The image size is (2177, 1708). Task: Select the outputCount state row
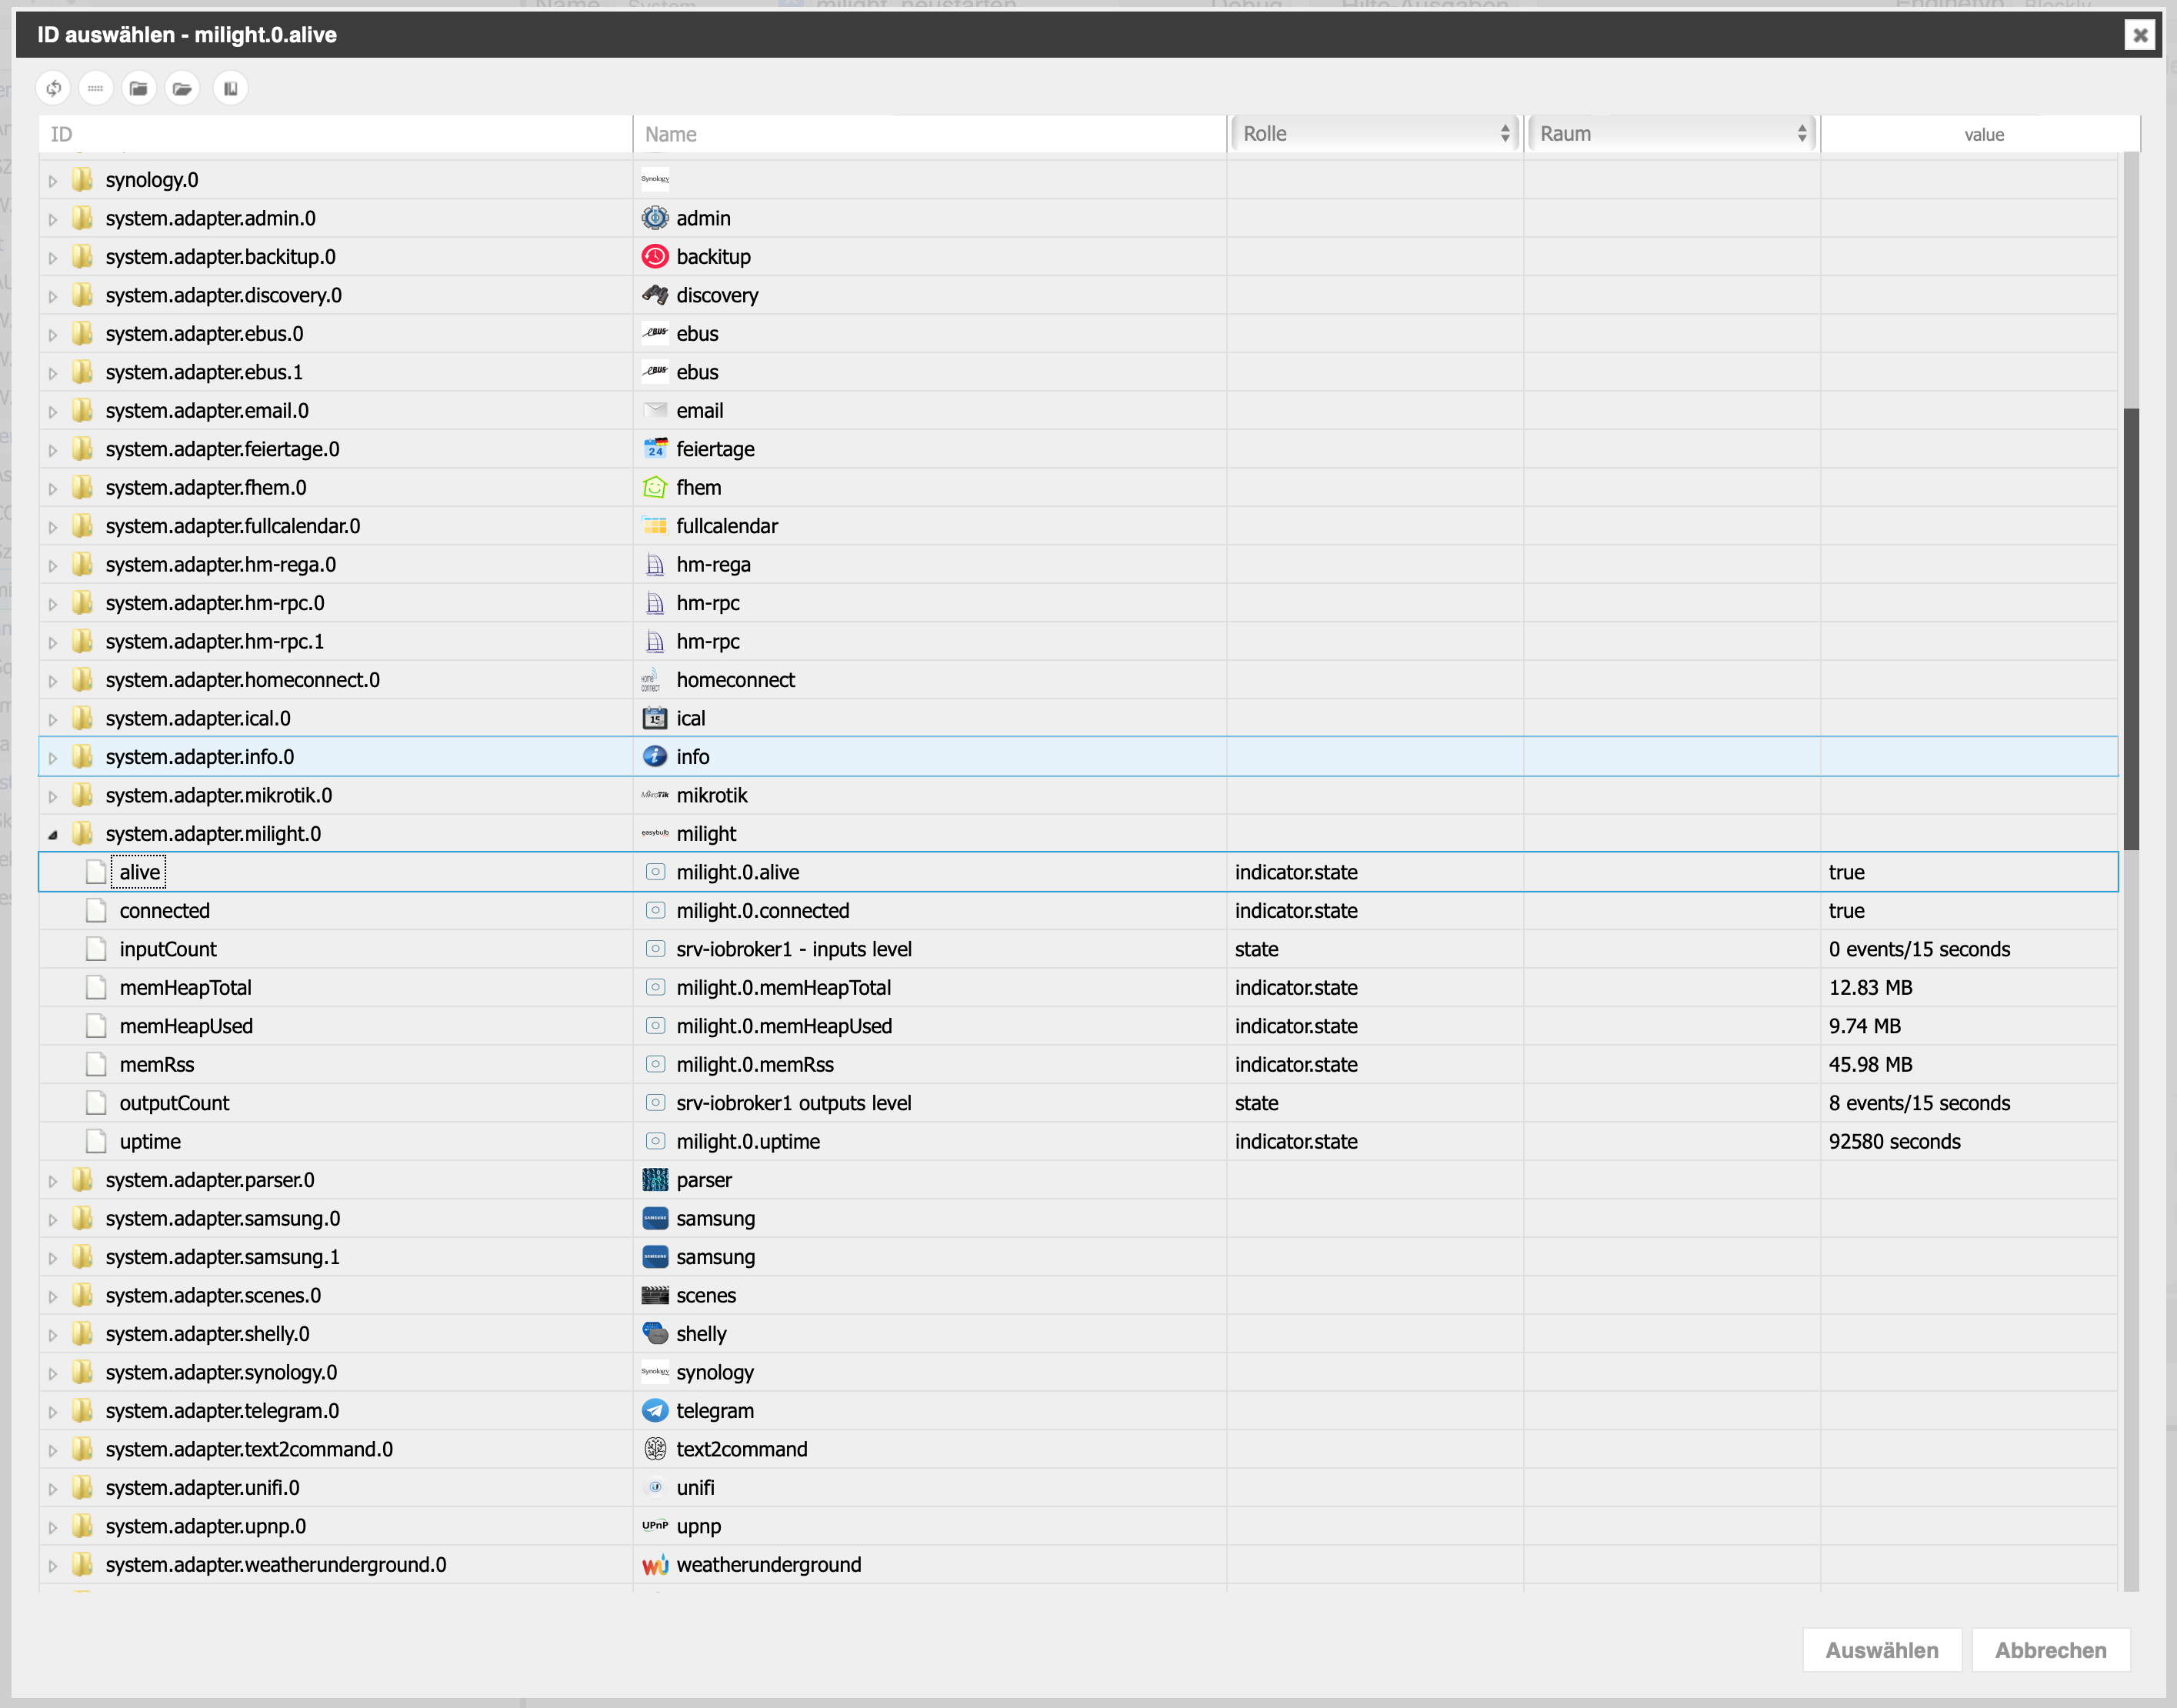[x=1078, y=1103]
